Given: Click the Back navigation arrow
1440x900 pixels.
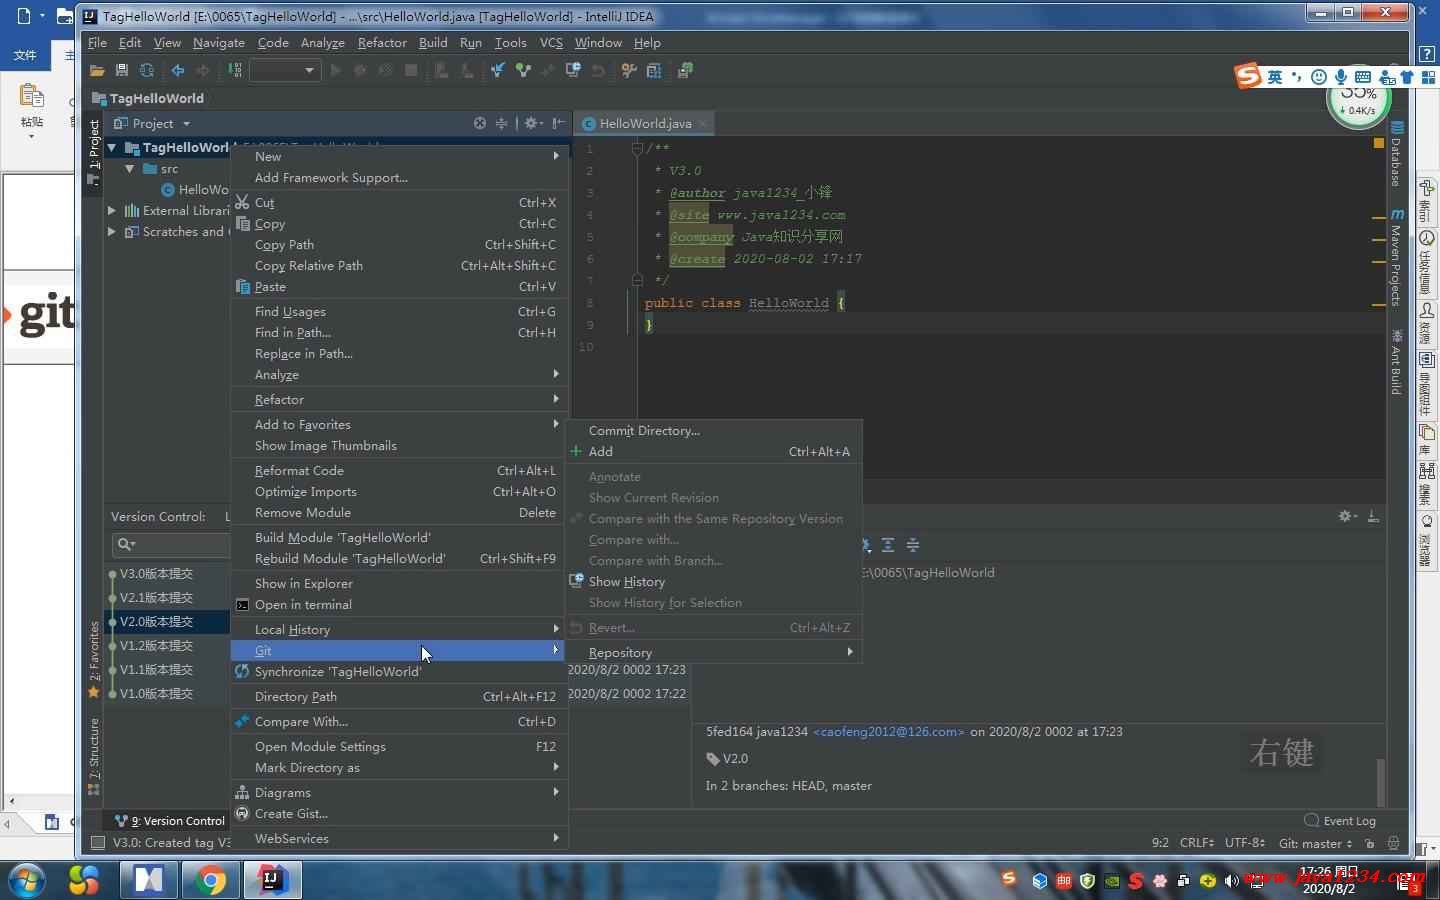Looking at the screenshot, I should click(178, 70).
